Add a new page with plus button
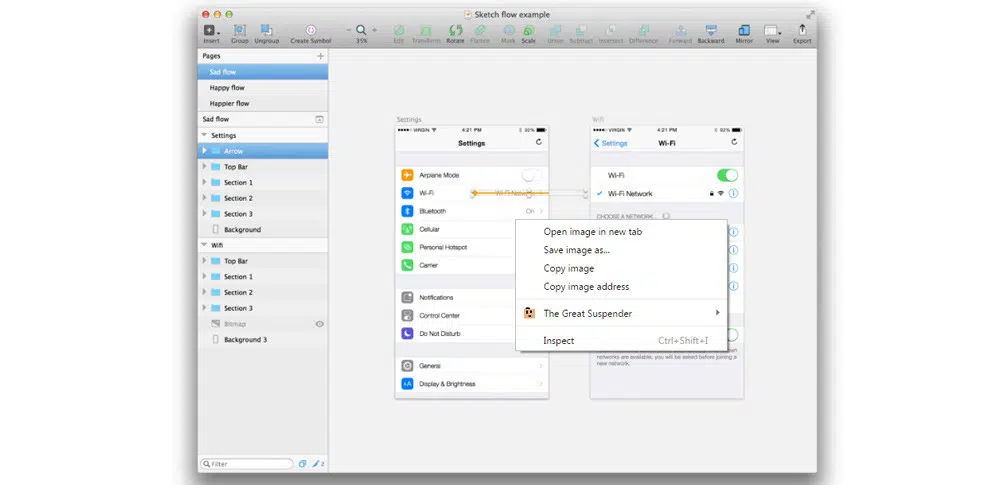Image resolution: width=1000 pixels, height=485 pixels. (x=320, y=56)
